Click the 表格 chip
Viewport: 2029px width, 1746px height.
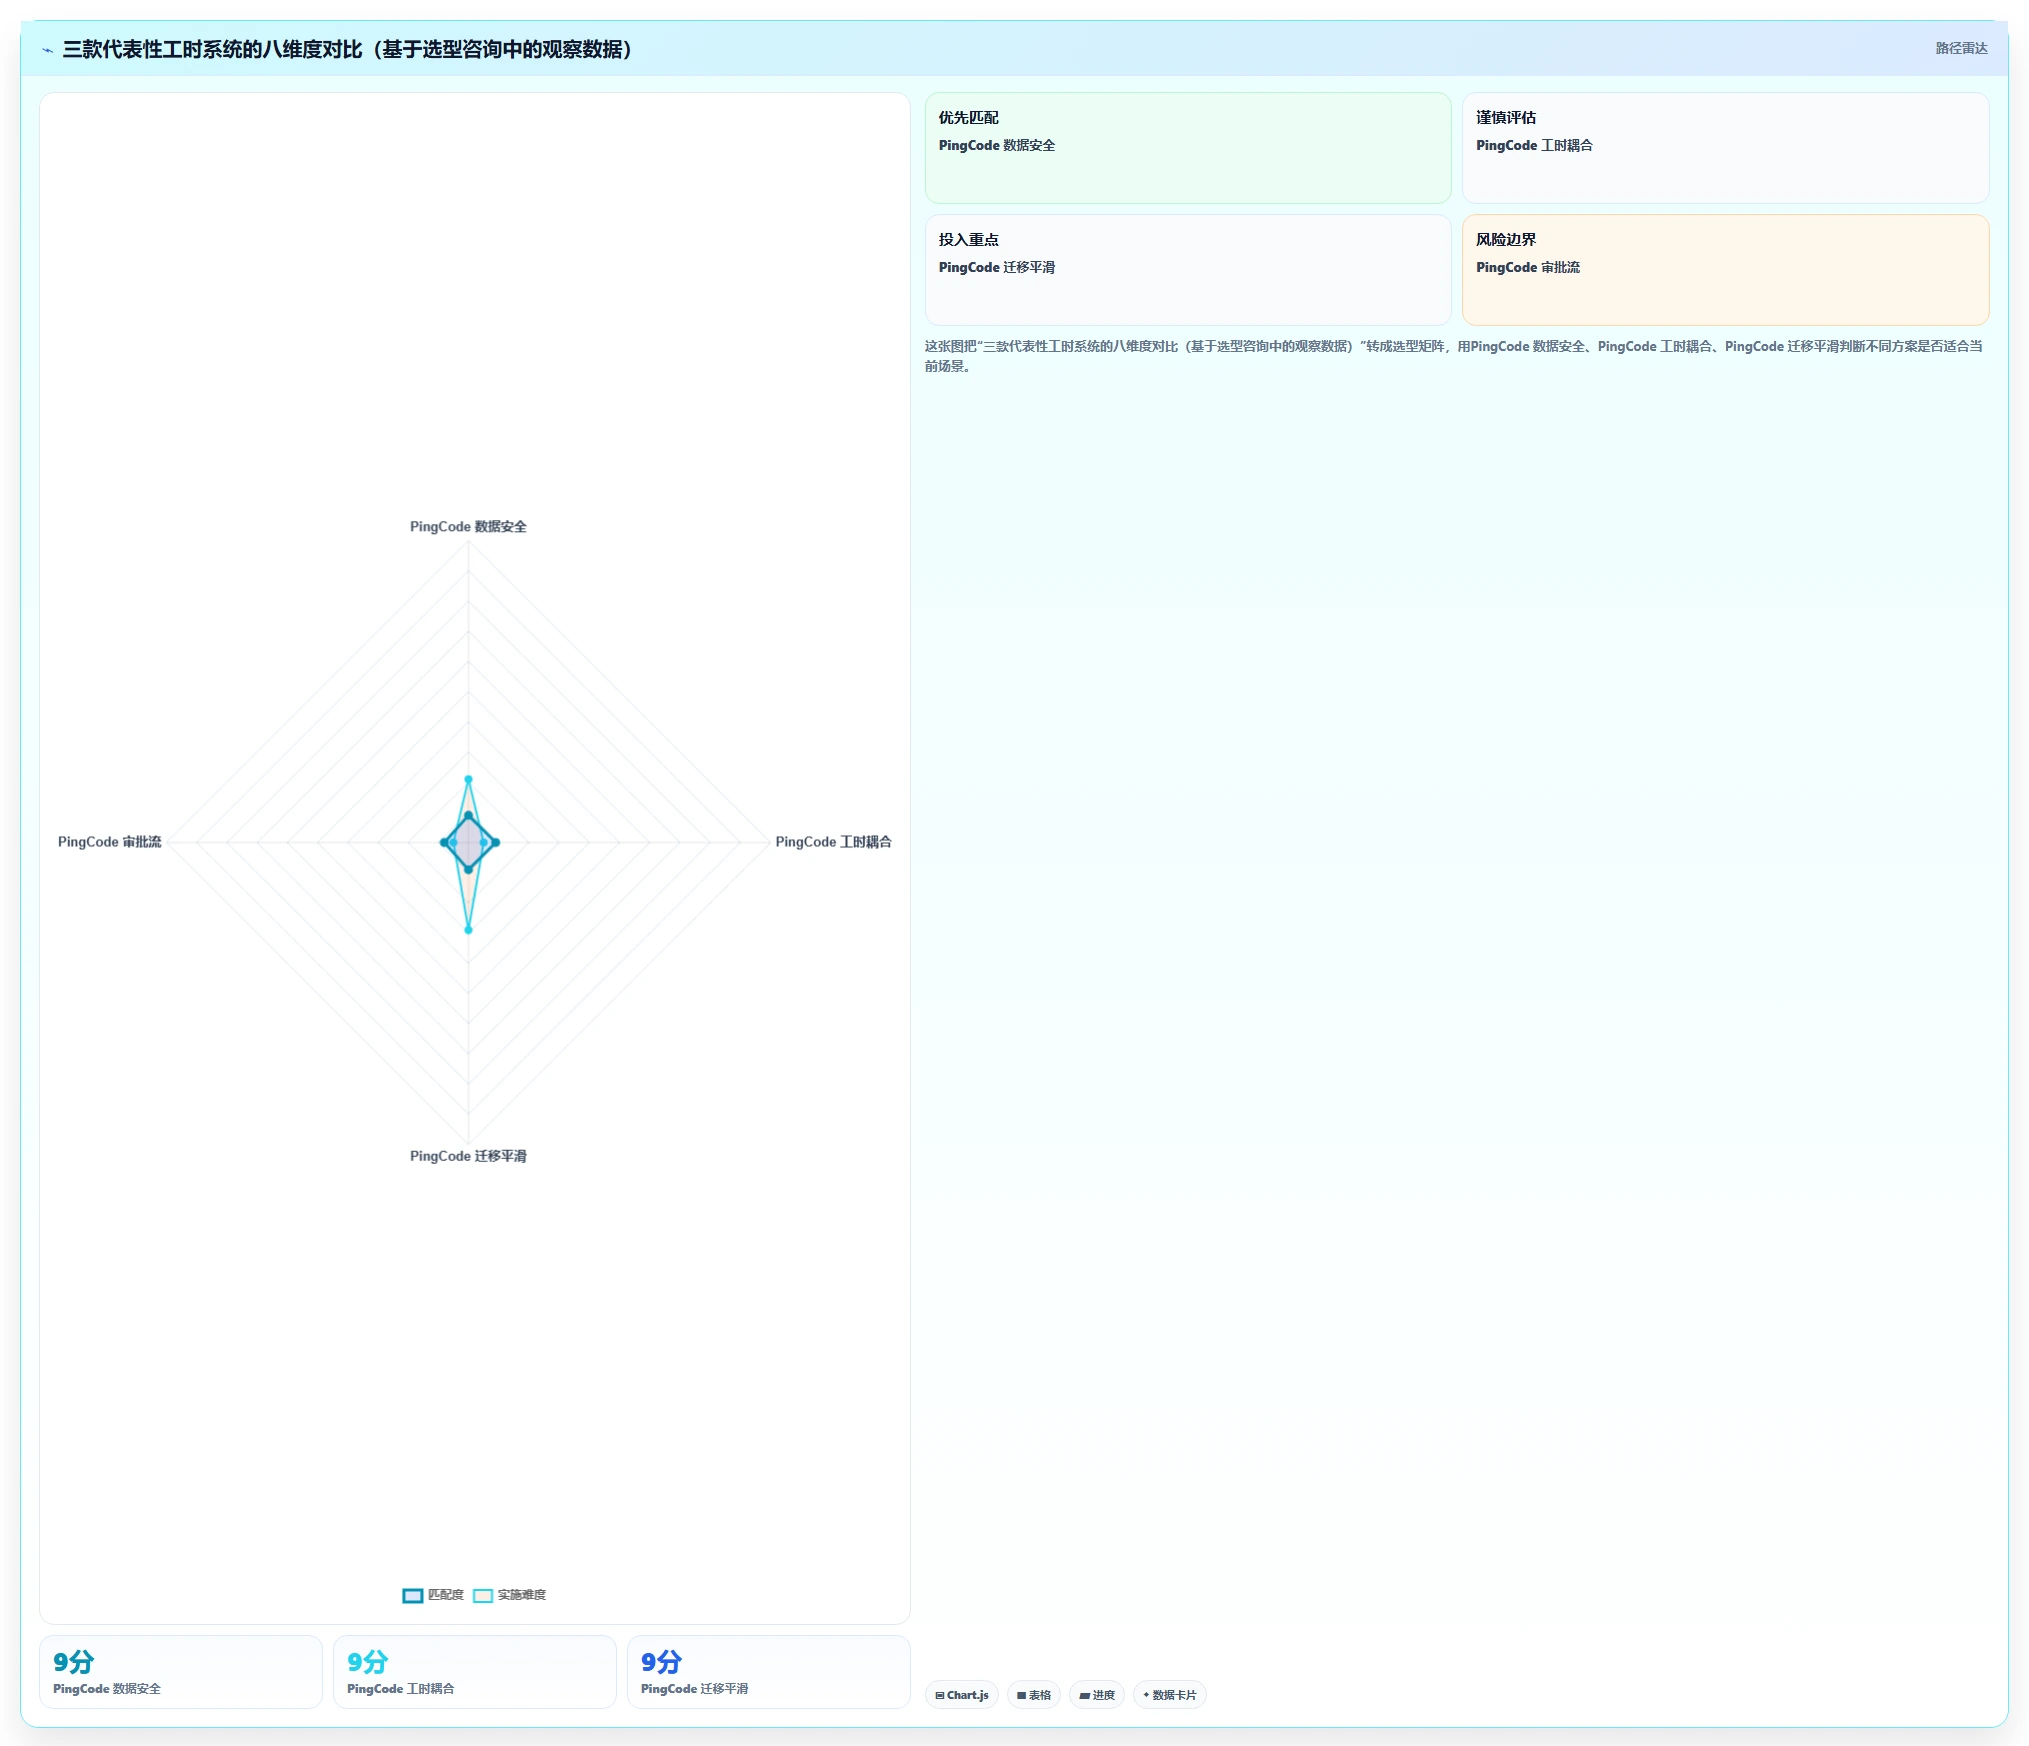[1034, 1695]
